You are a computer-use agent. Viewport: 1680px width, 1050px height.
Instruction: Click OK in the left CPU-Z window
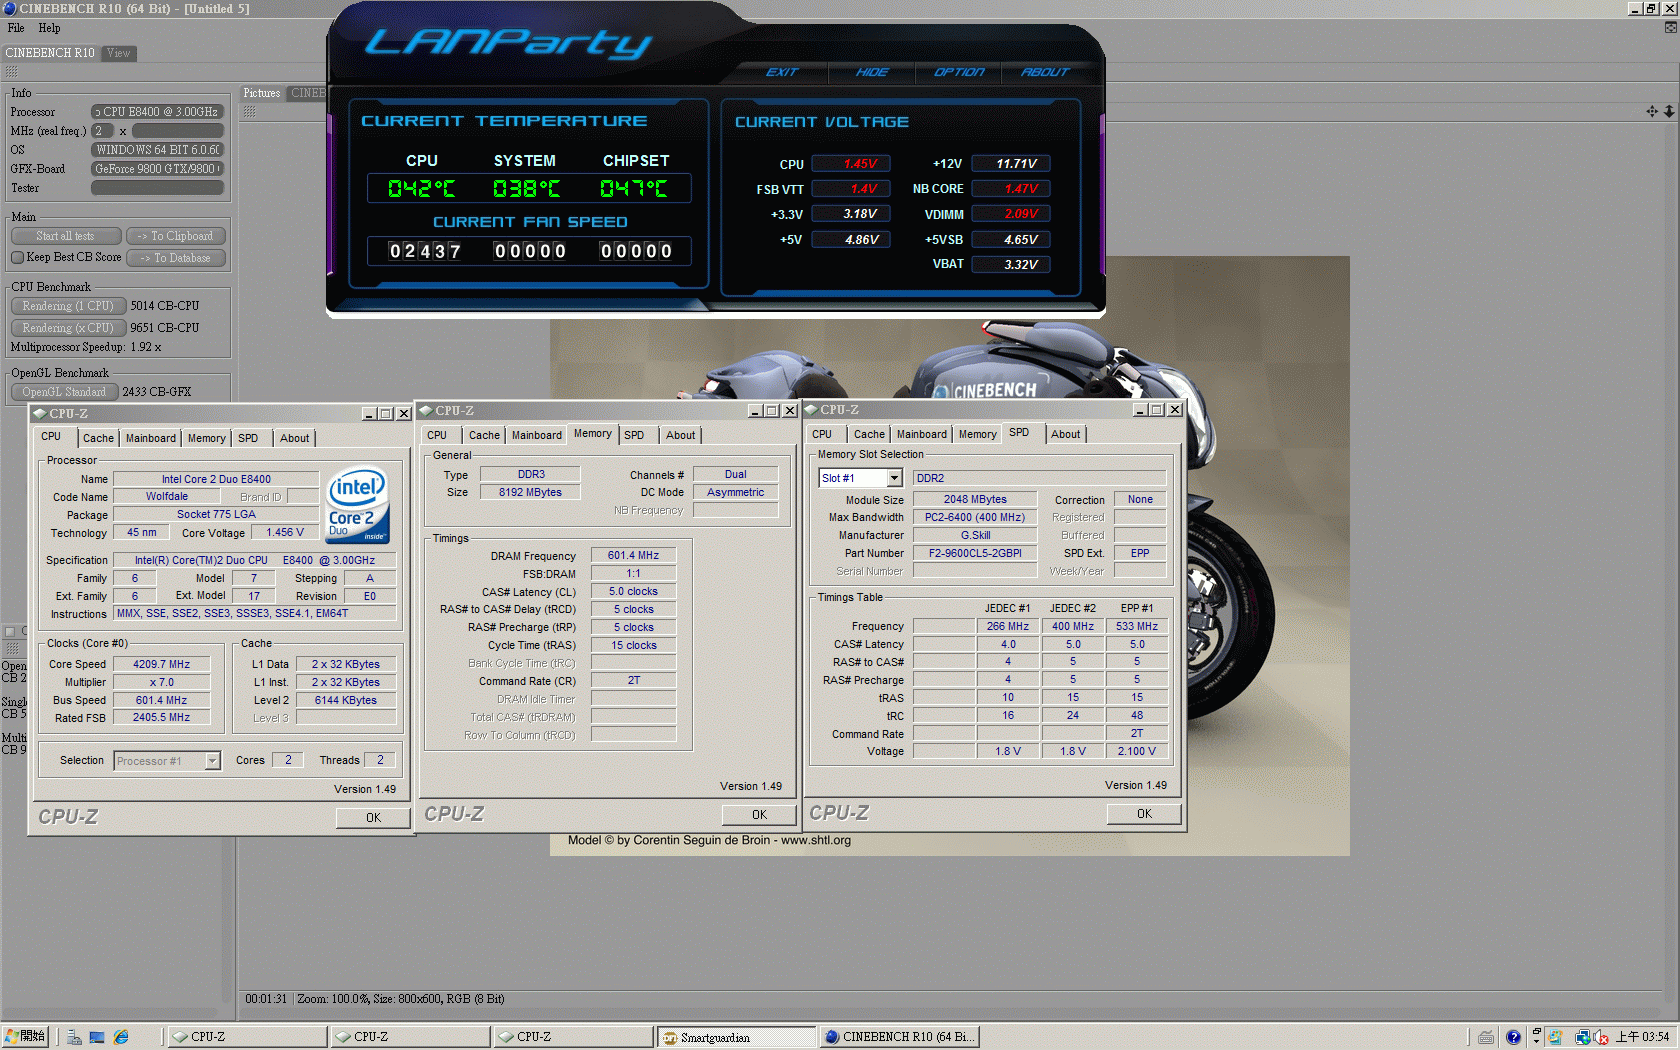click(373, 818)
